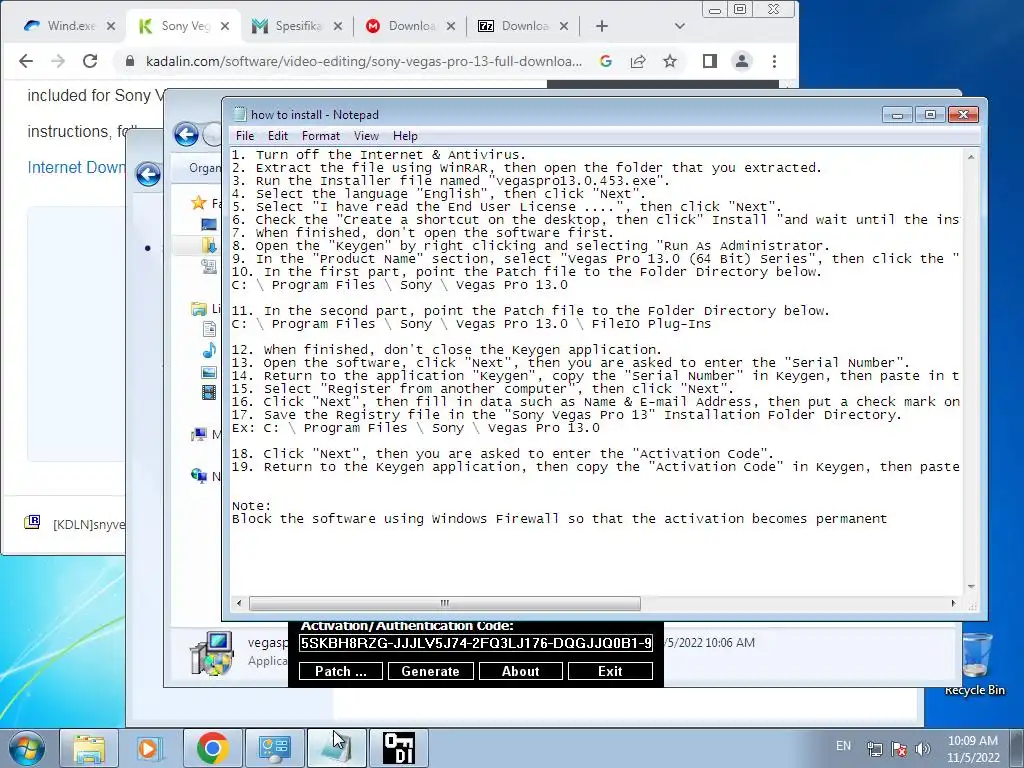Share this page icon in Chrome

pyautogui.click(x=638, y=61)
